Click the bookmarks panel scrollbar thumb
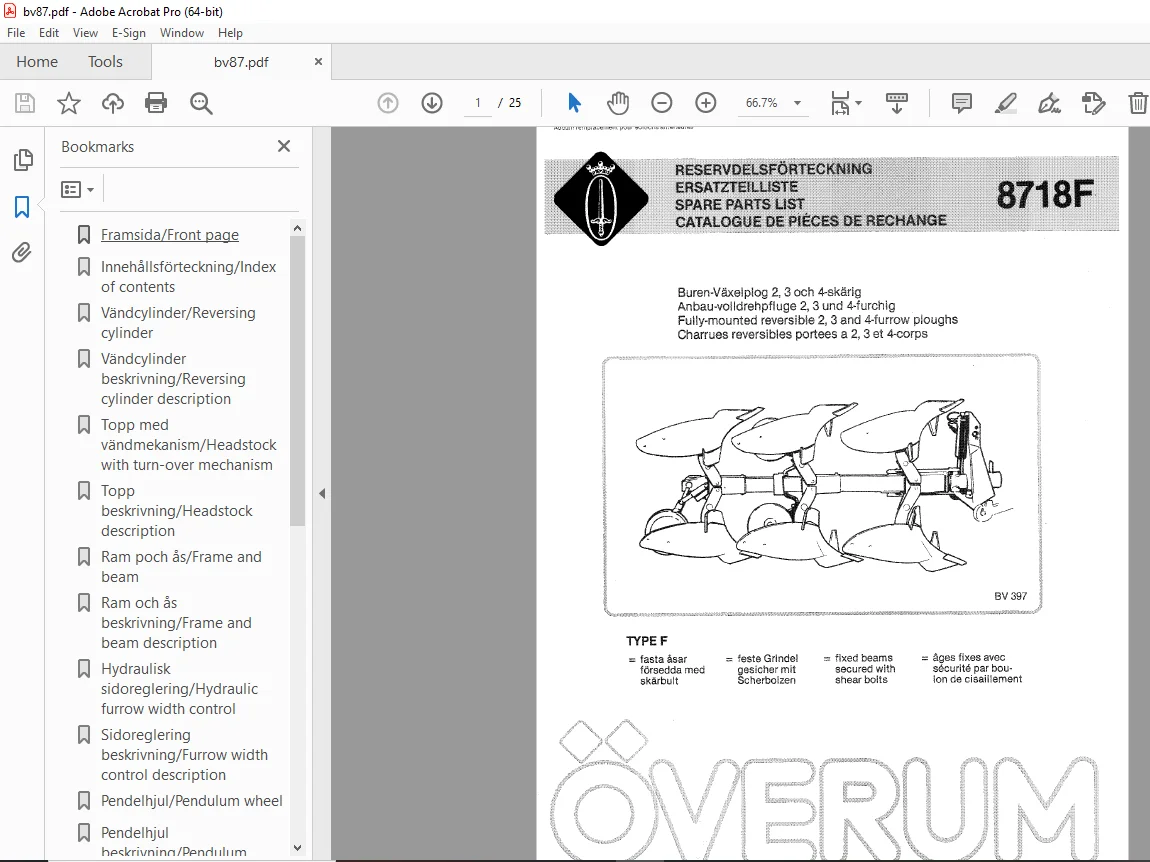Screen dimensions: 1150x862 click(297, 381)
